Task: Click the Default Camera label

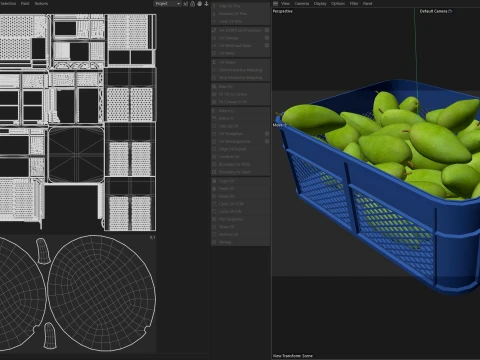Action: tap(433, 11)
